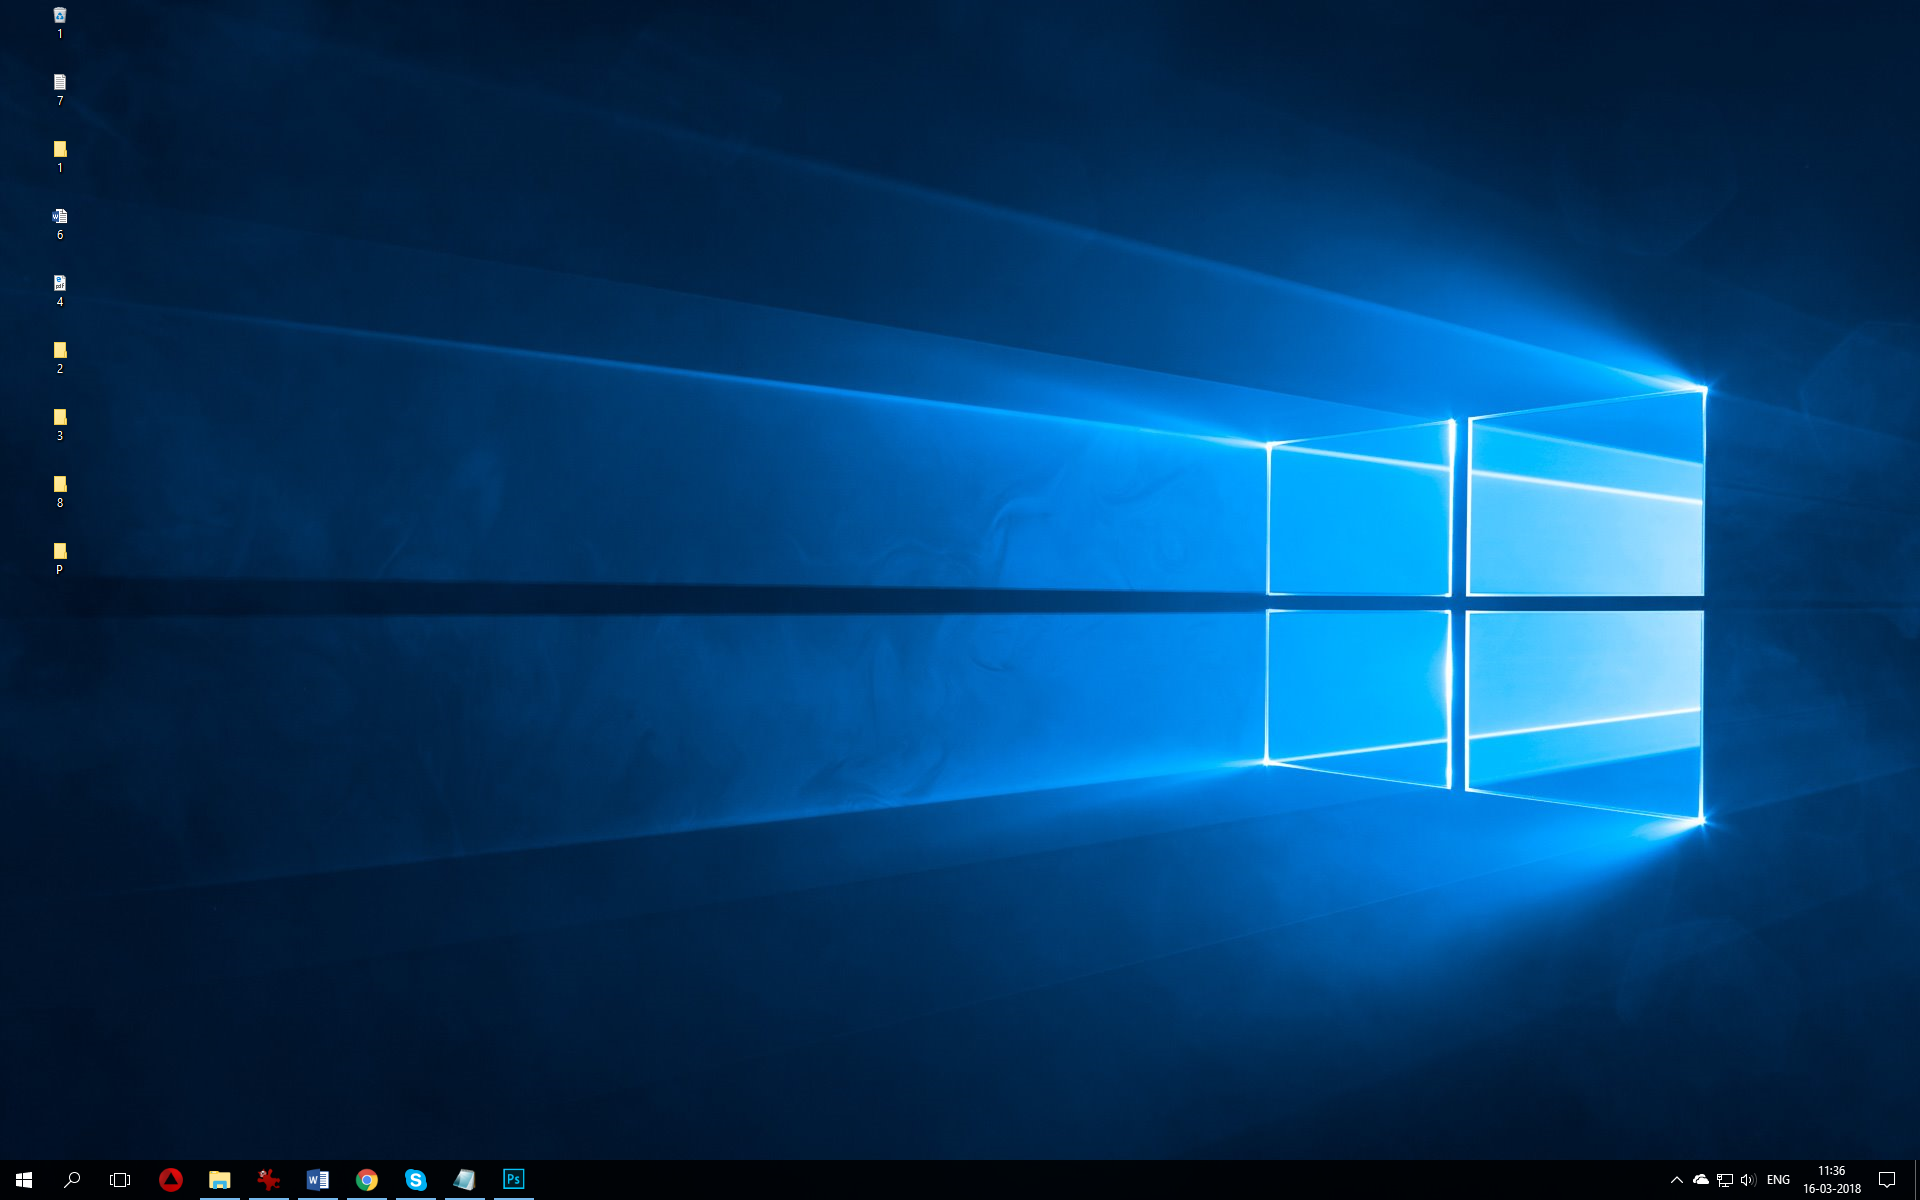Open Microsoft Word from the taskbar

[318, 1180]
